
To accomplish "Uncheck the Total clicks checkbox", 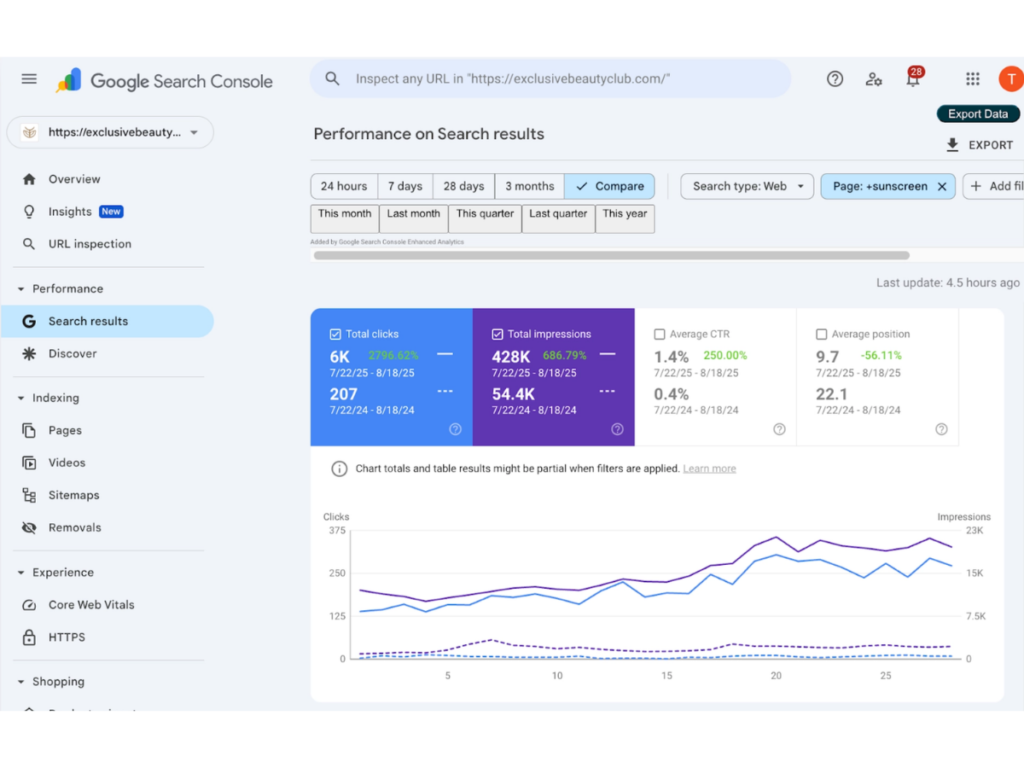I will (x=335, y=334).
